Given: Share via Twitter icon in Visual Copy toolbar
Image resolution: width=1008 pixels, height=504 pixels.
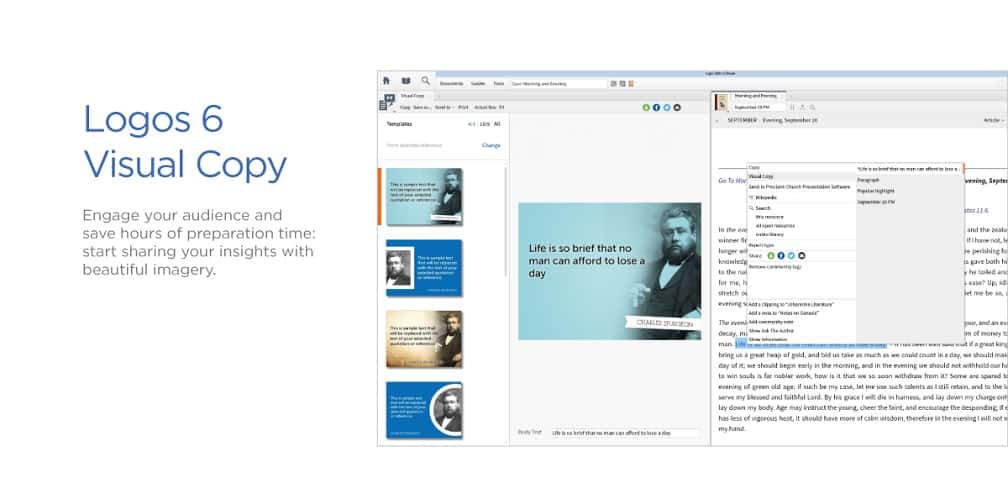Looking at the screenshot, I should 666,107.
